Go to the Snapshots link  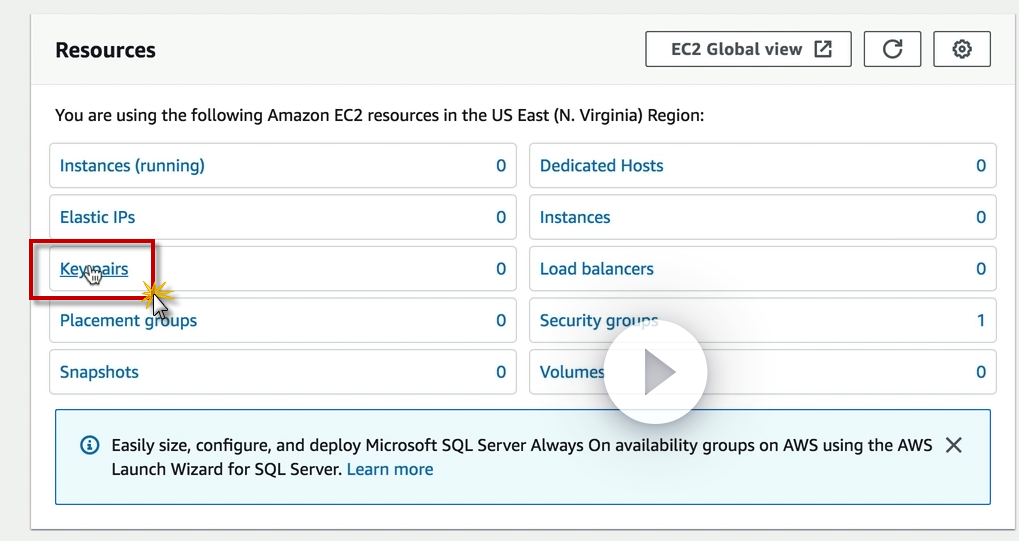pyautogui.click(x=99, y=372)
